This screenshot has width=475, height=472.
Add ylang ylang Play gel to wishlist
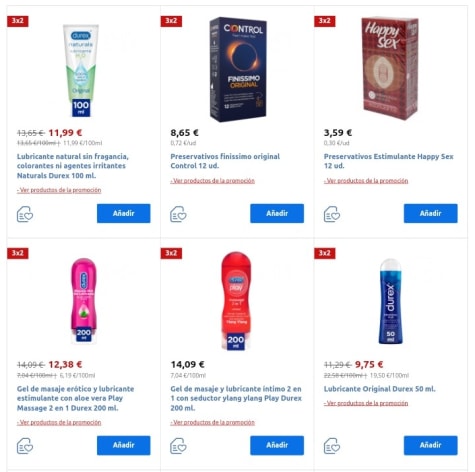(178, 446)
